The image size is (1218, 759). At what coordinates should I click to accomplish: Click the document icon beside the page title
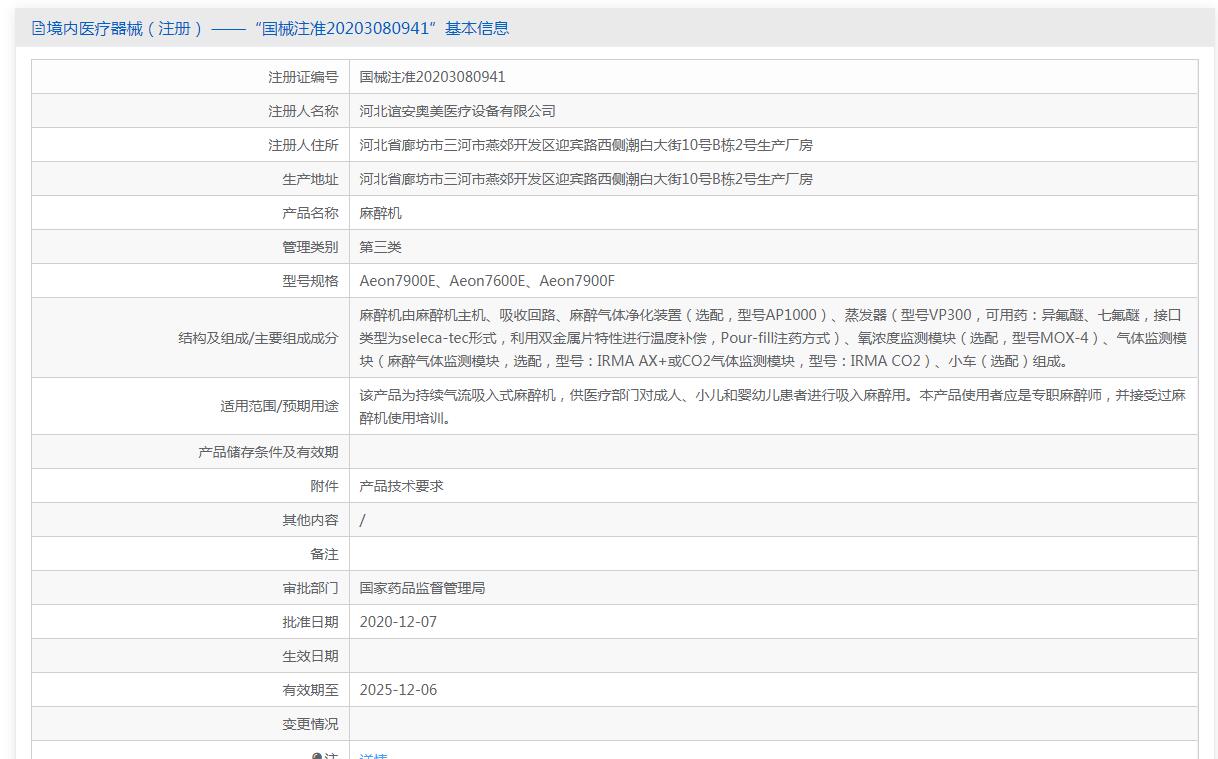pos(39,29)
